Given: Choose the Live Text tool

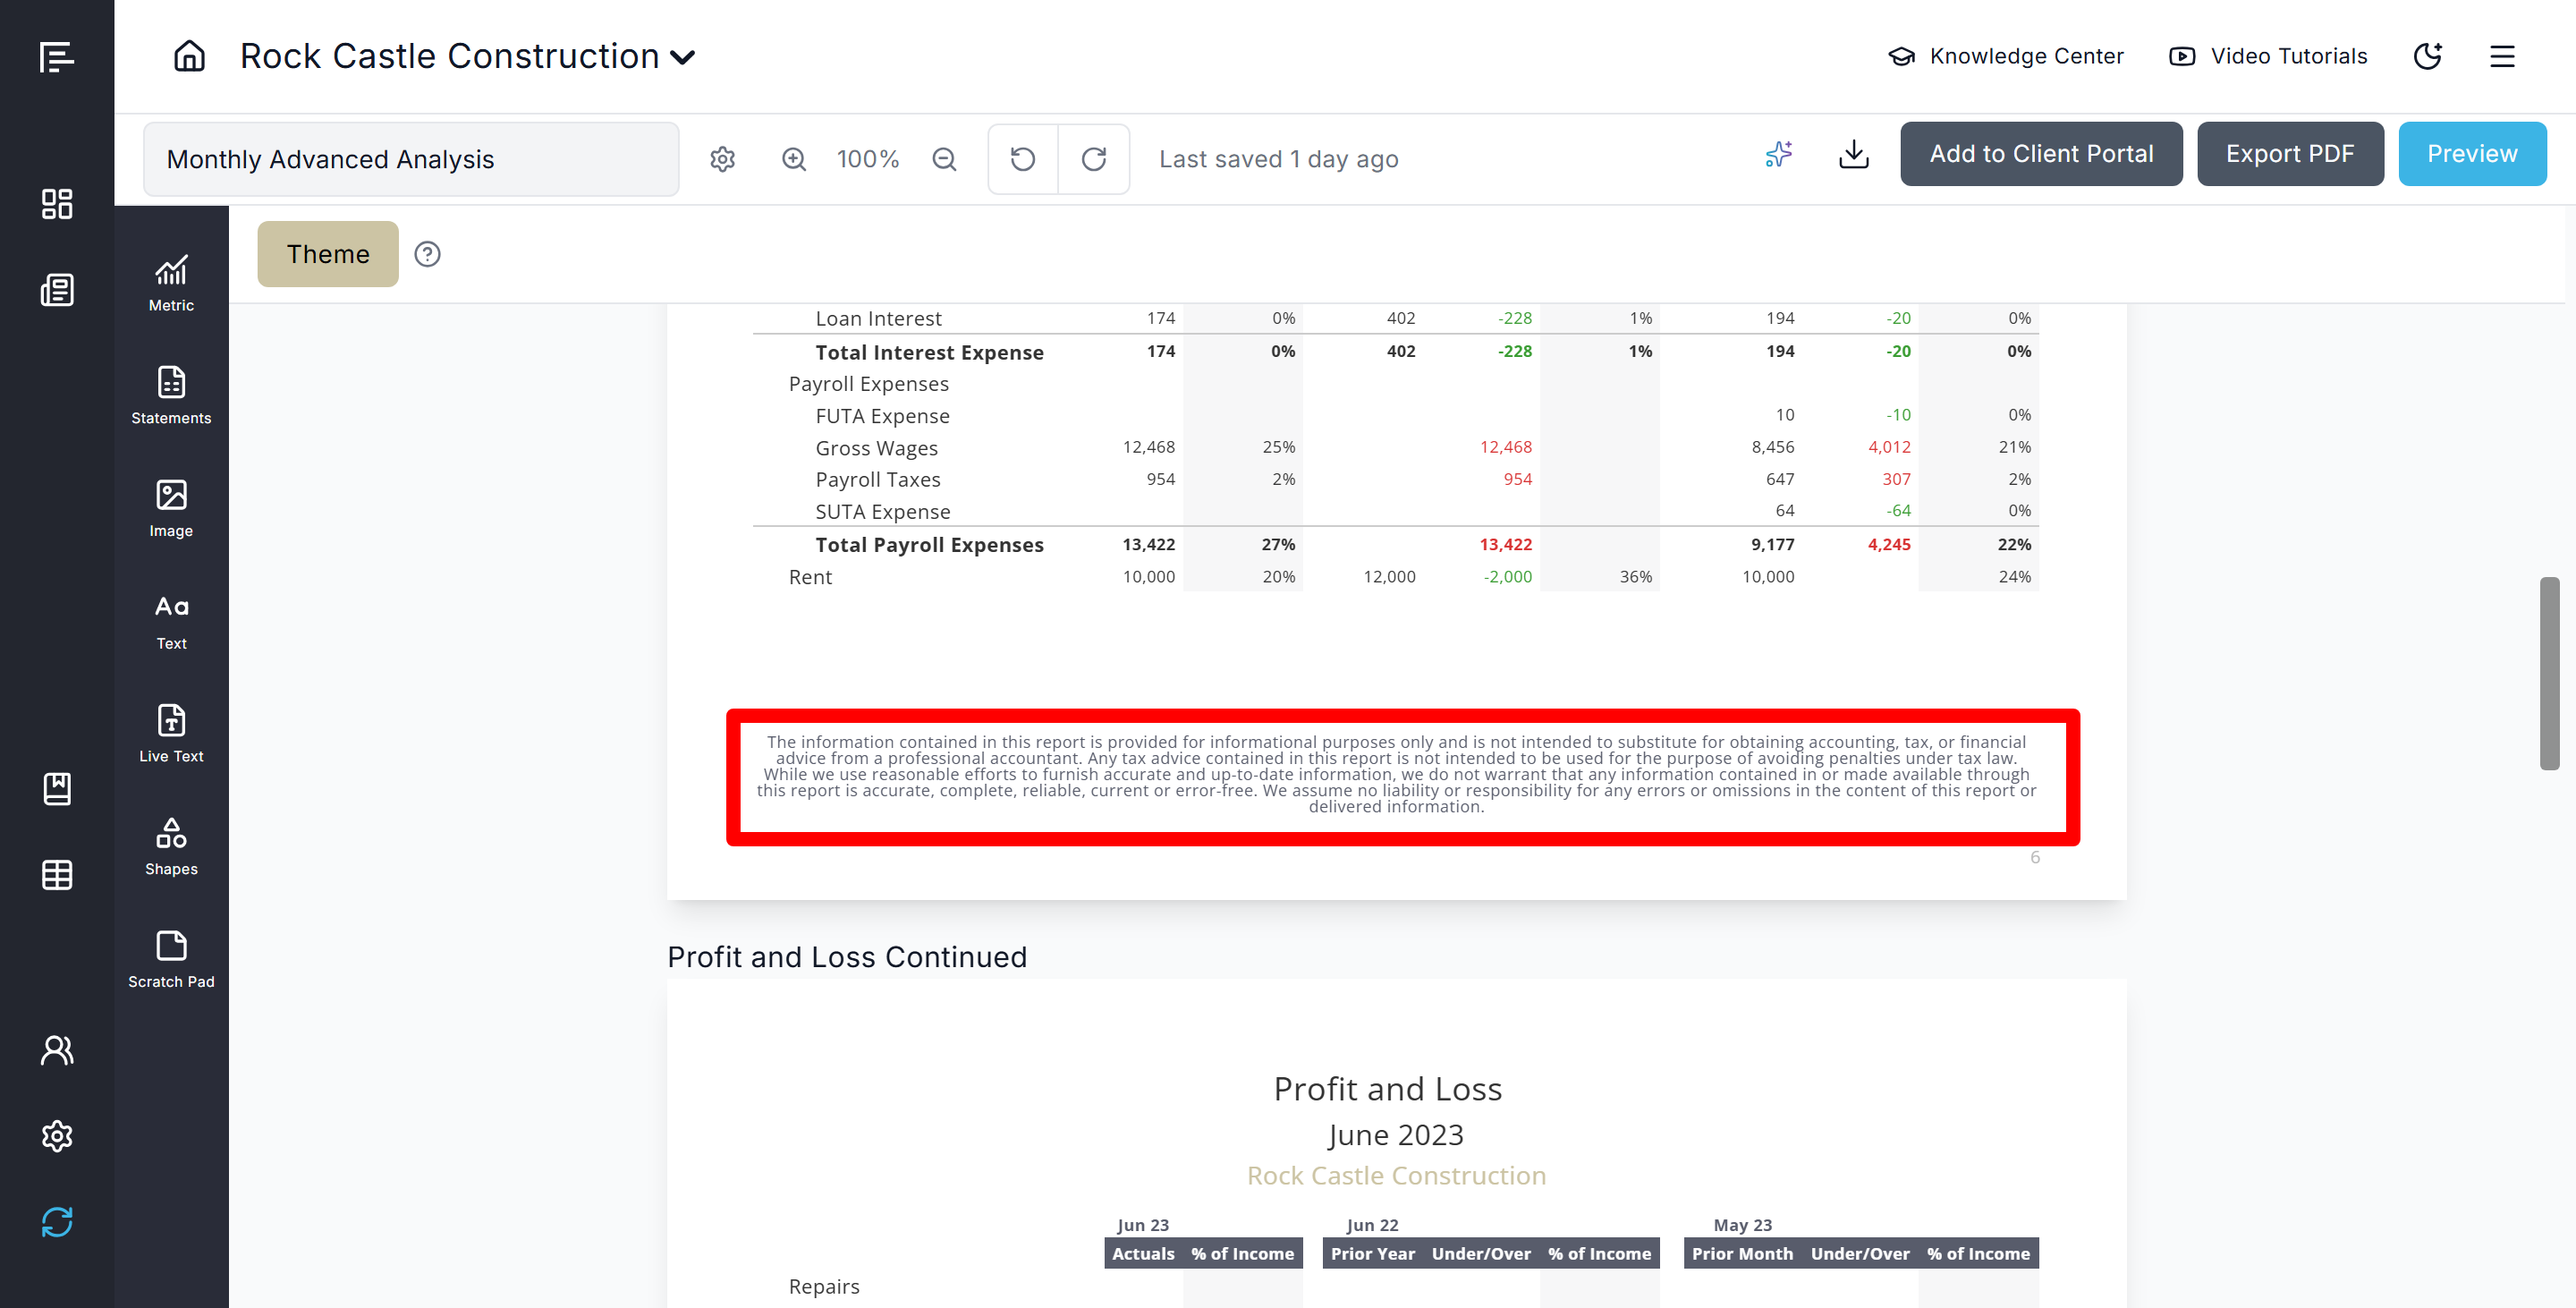Looking at the screenshot, I should click(171, 733).
